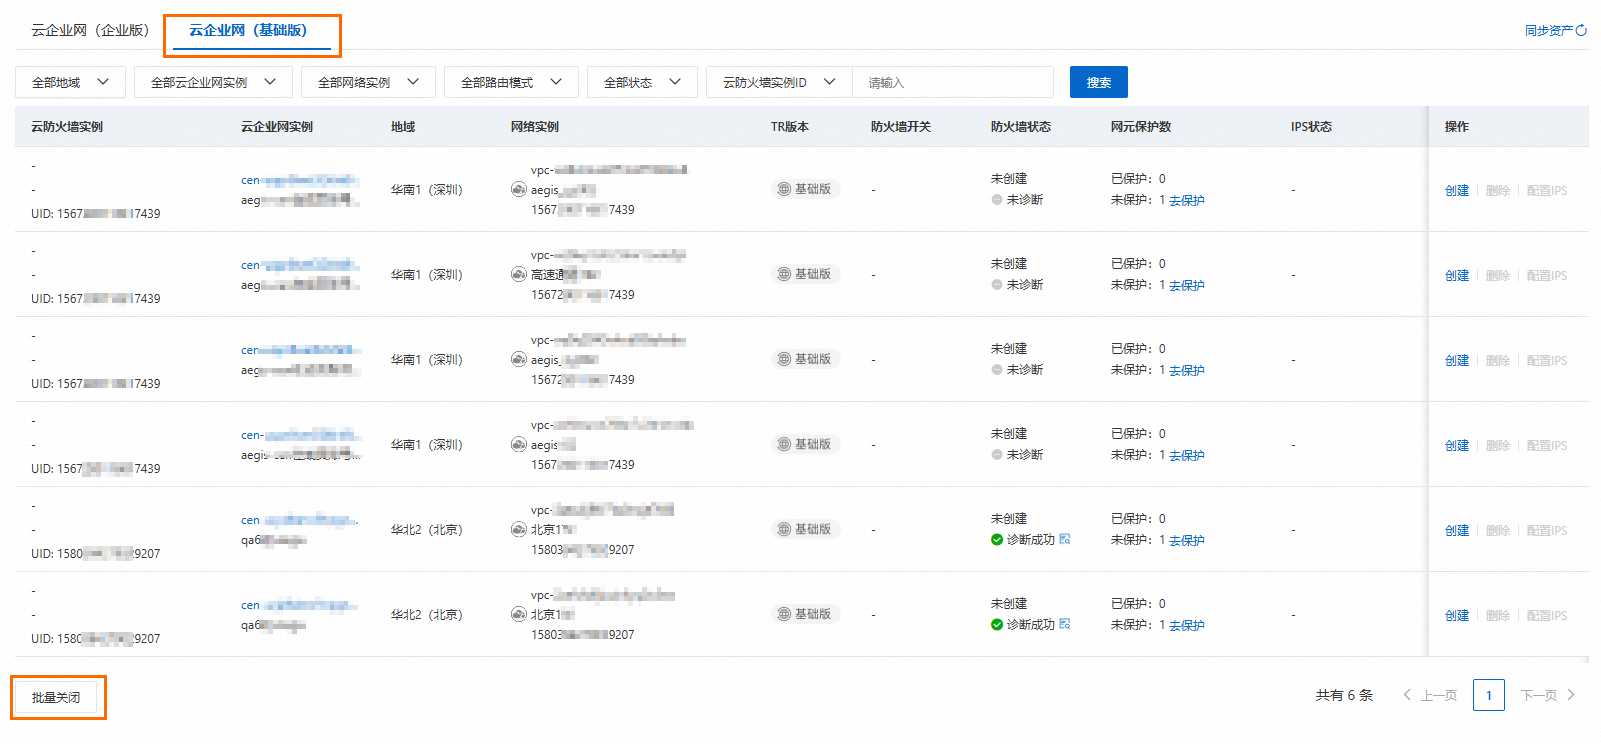Click the 云防火墙实例 column header
The width and height of the screenshot is (1601, 744).
point(67,127)
